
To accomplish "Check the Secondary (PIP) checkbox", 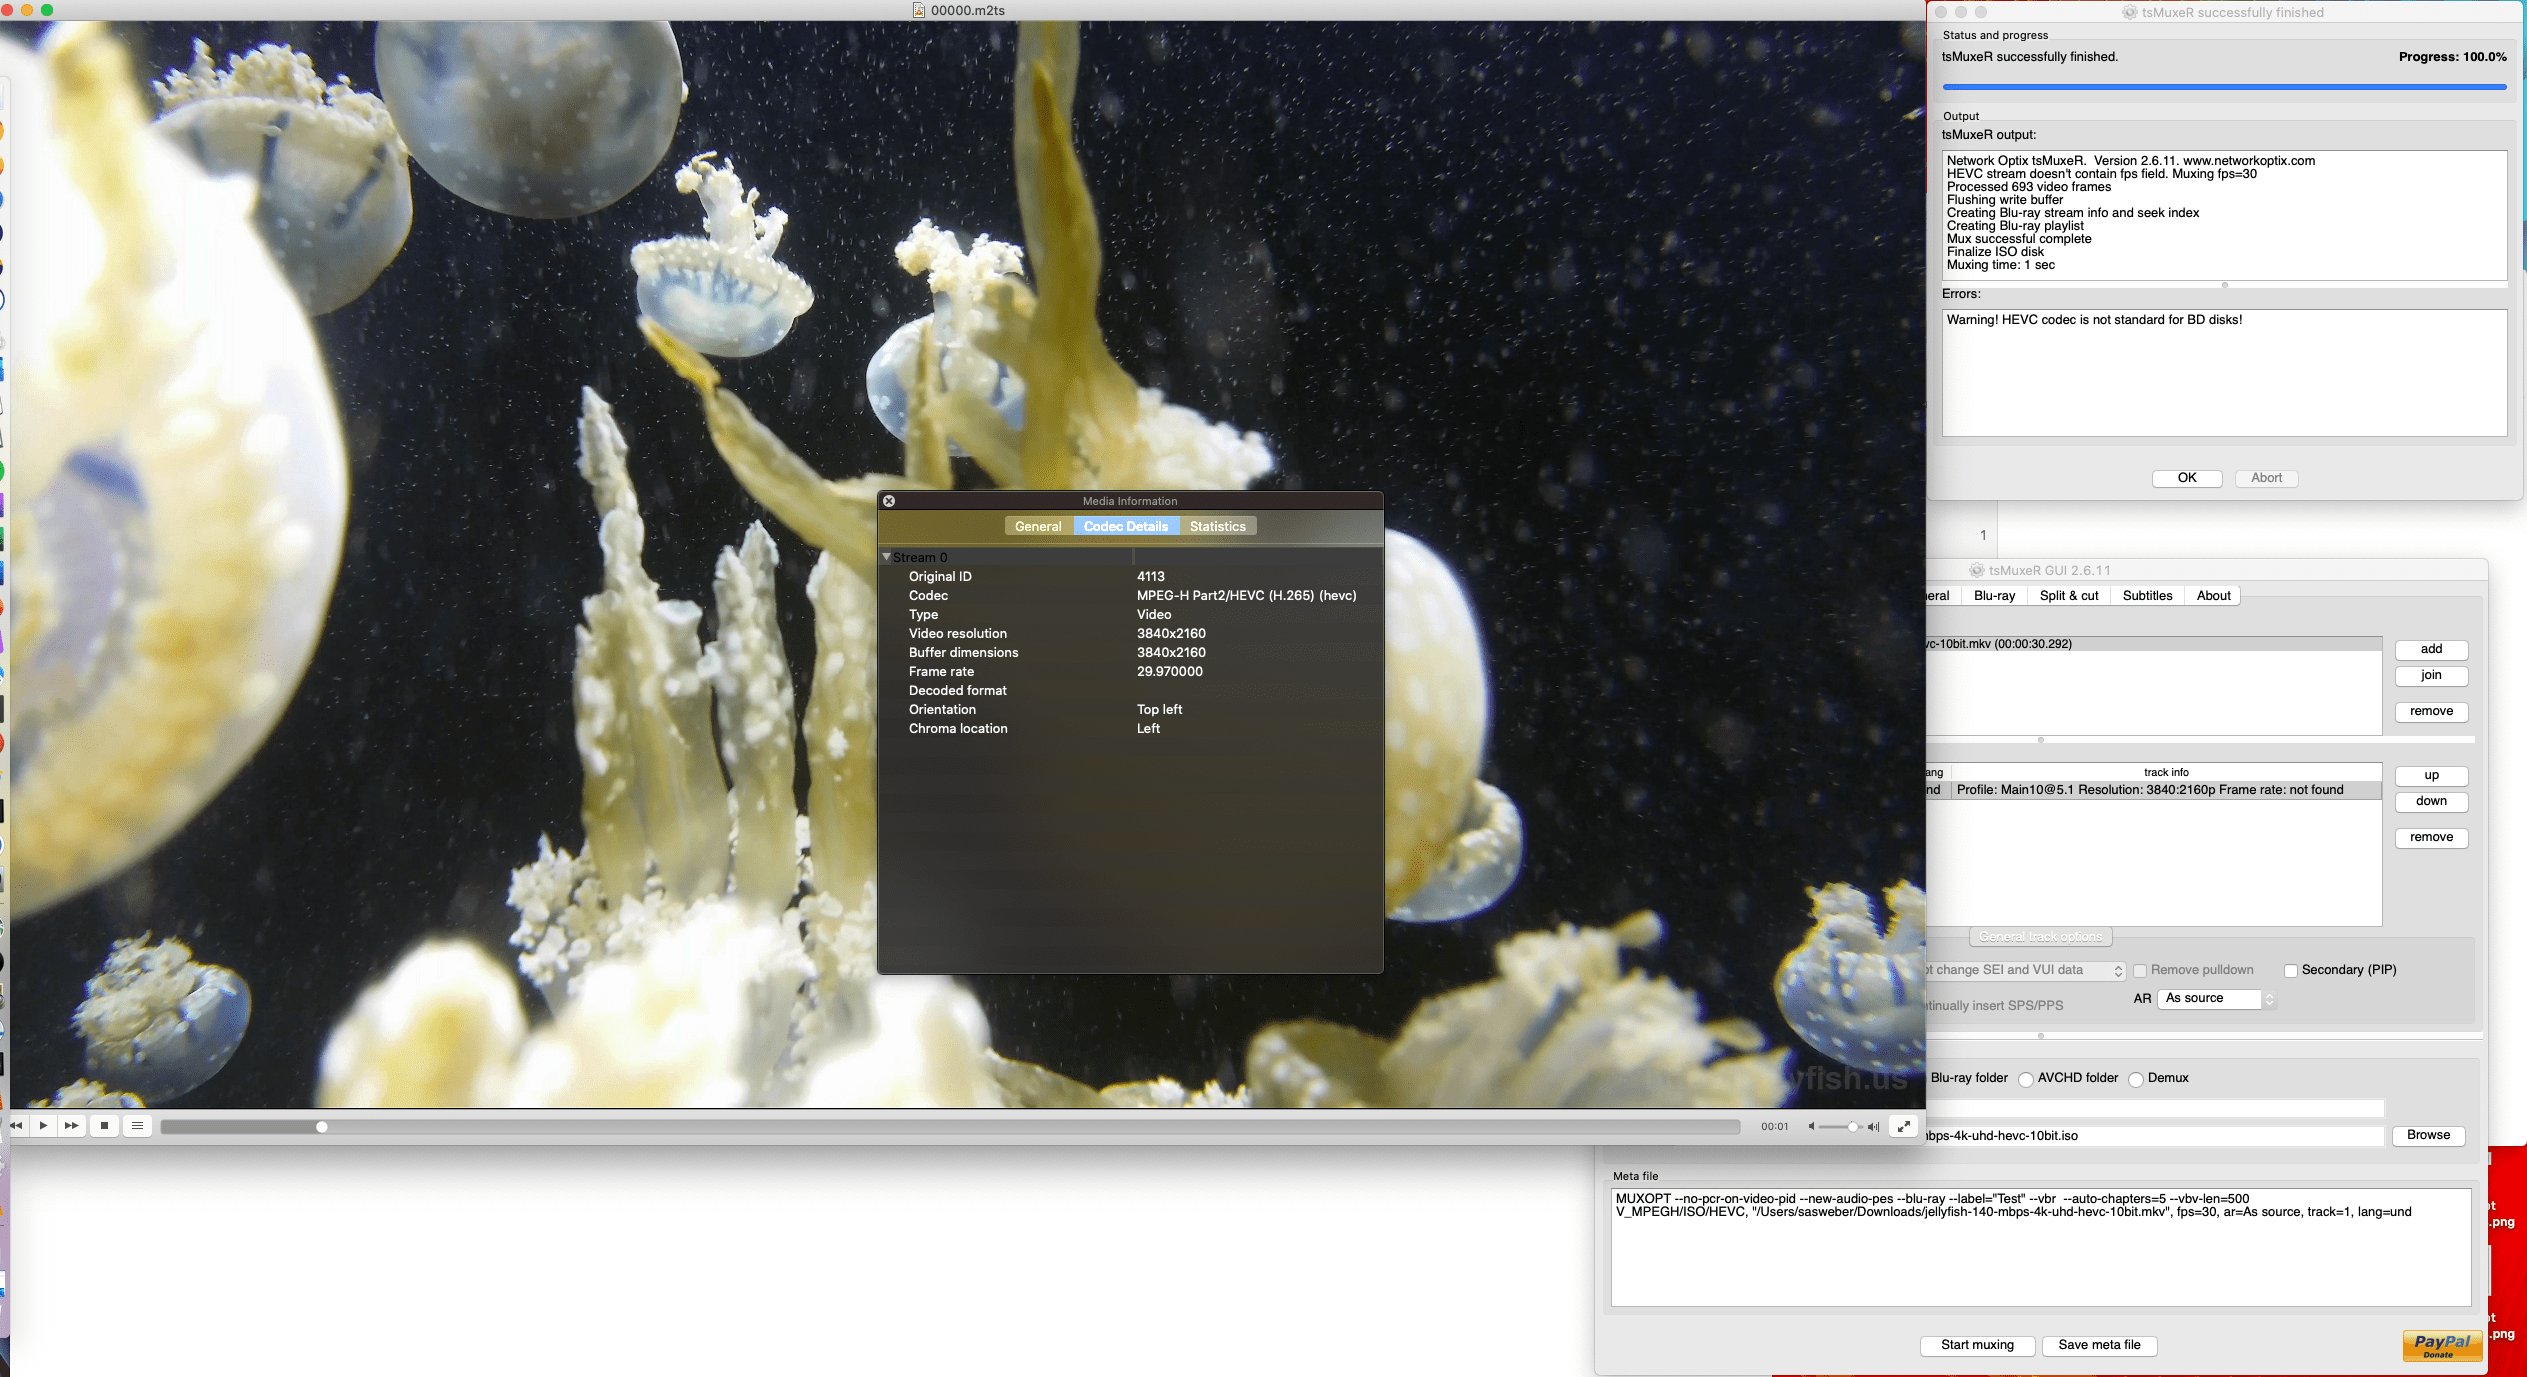I will click(2290, 970).
